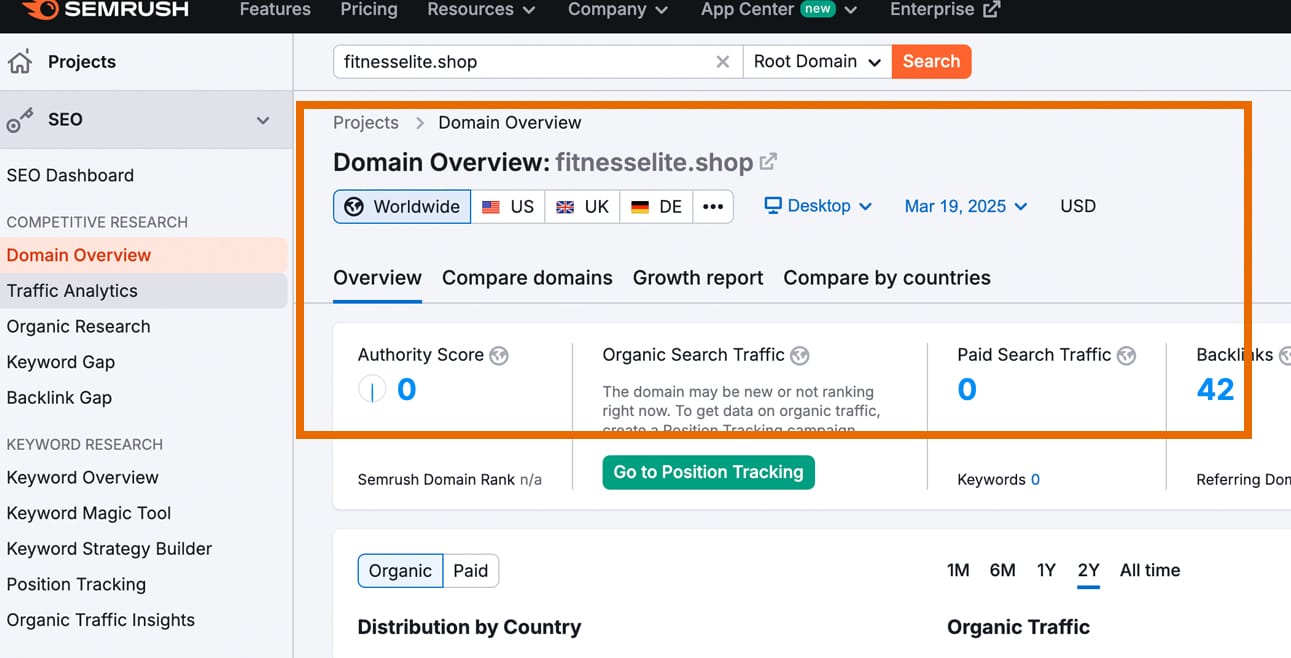This screenshot has width=1291, height=658.
Task: Expand the Resources menu
Action: pos(481,9)
